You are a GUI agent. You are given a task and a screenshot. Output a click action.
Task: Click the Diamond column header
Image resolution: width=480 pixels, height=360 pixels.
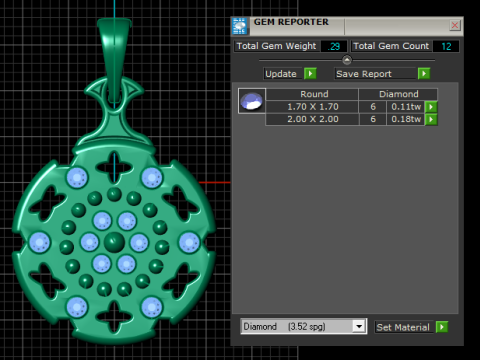pos(398,94)
